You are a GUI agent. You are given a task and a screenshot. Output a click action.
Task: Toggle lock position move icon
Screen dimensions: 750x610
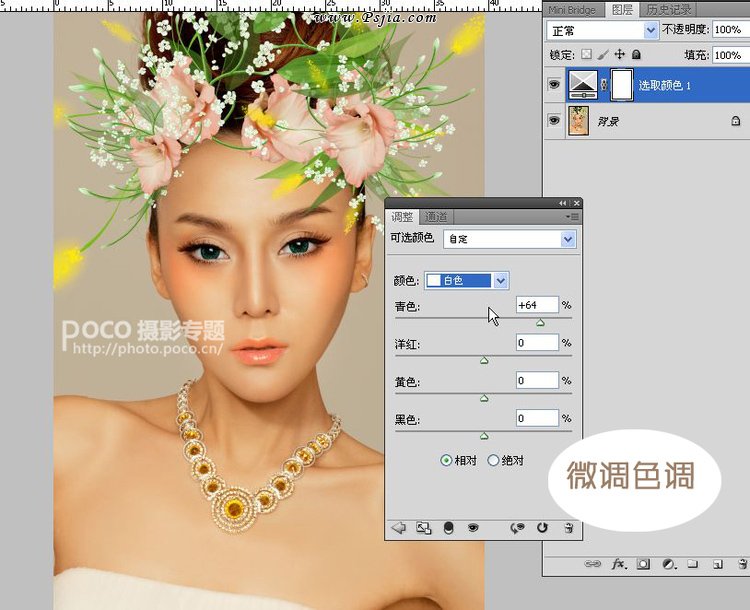coord(619,54)
